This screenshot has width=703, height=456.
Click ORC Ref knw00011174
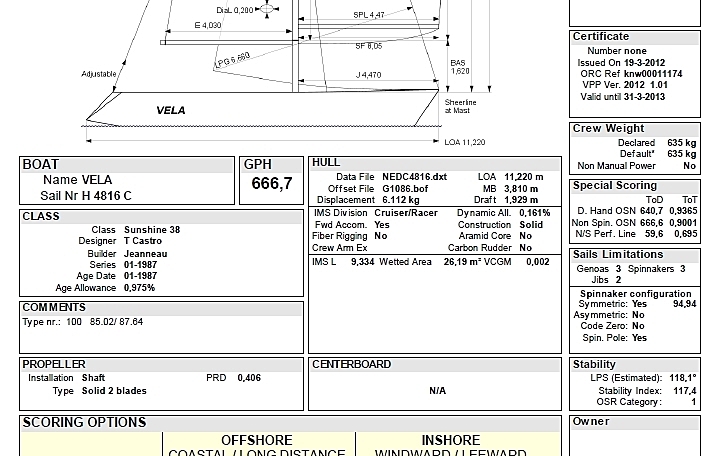coord(653,74)
